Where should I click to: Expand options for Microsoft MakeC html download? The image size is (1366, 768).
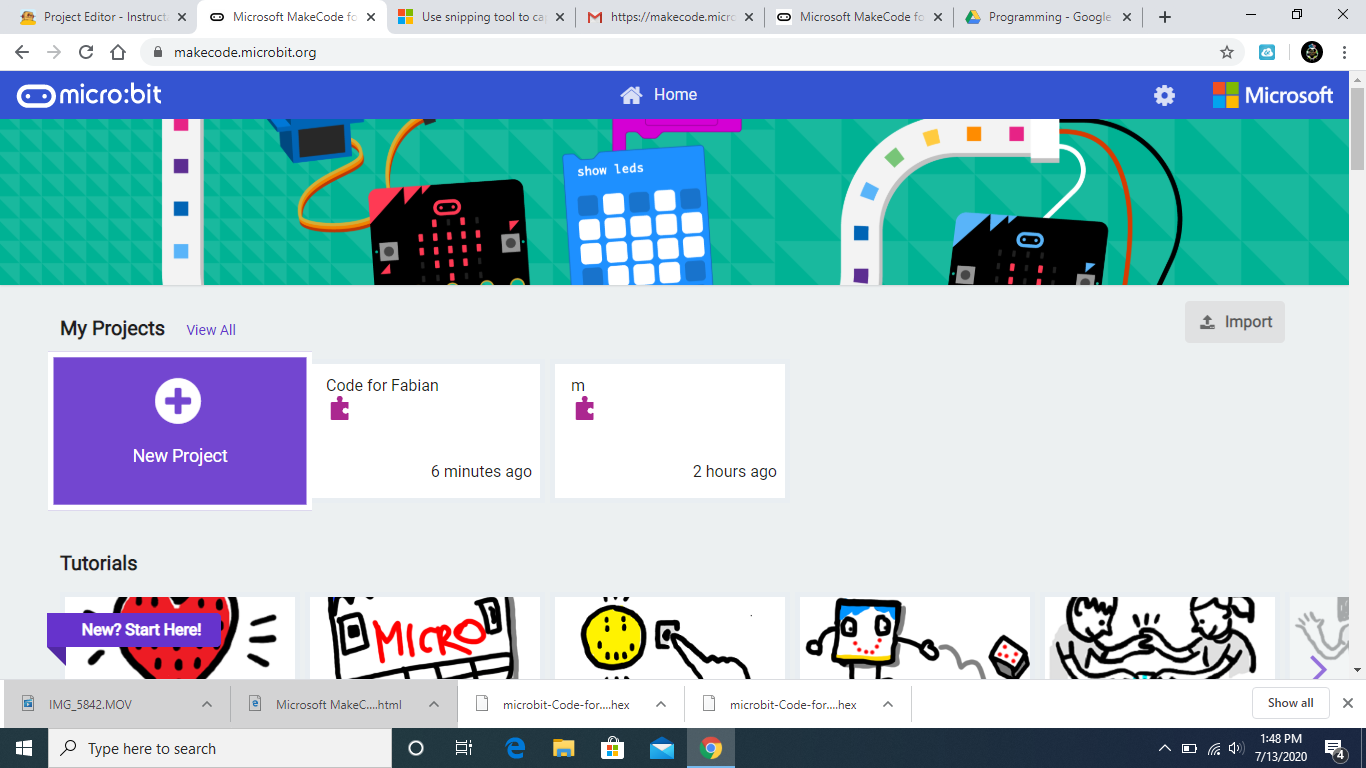coord(434,704)
